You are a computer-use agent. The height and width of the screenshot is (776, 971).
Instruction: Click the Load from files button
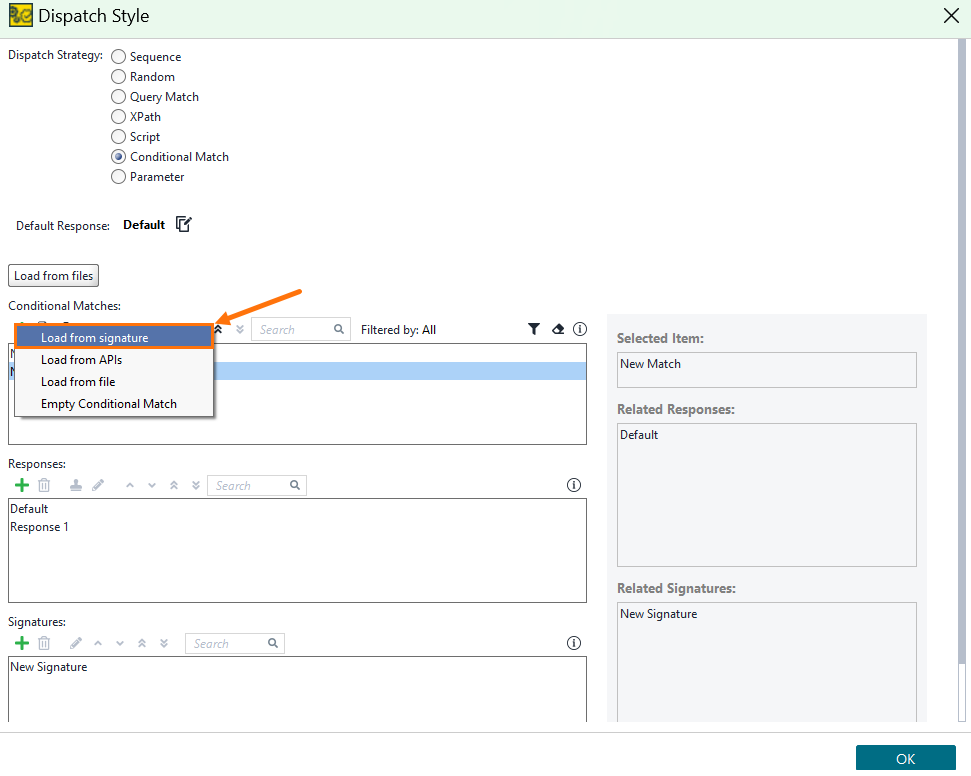click(x=54, y=276)
